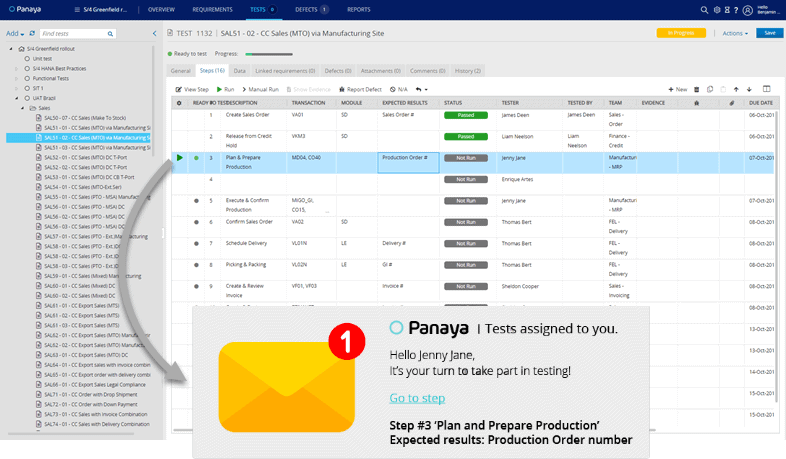Click the attachment paperclip column header
Screen dimensions: 786x459
pos(731,103)
